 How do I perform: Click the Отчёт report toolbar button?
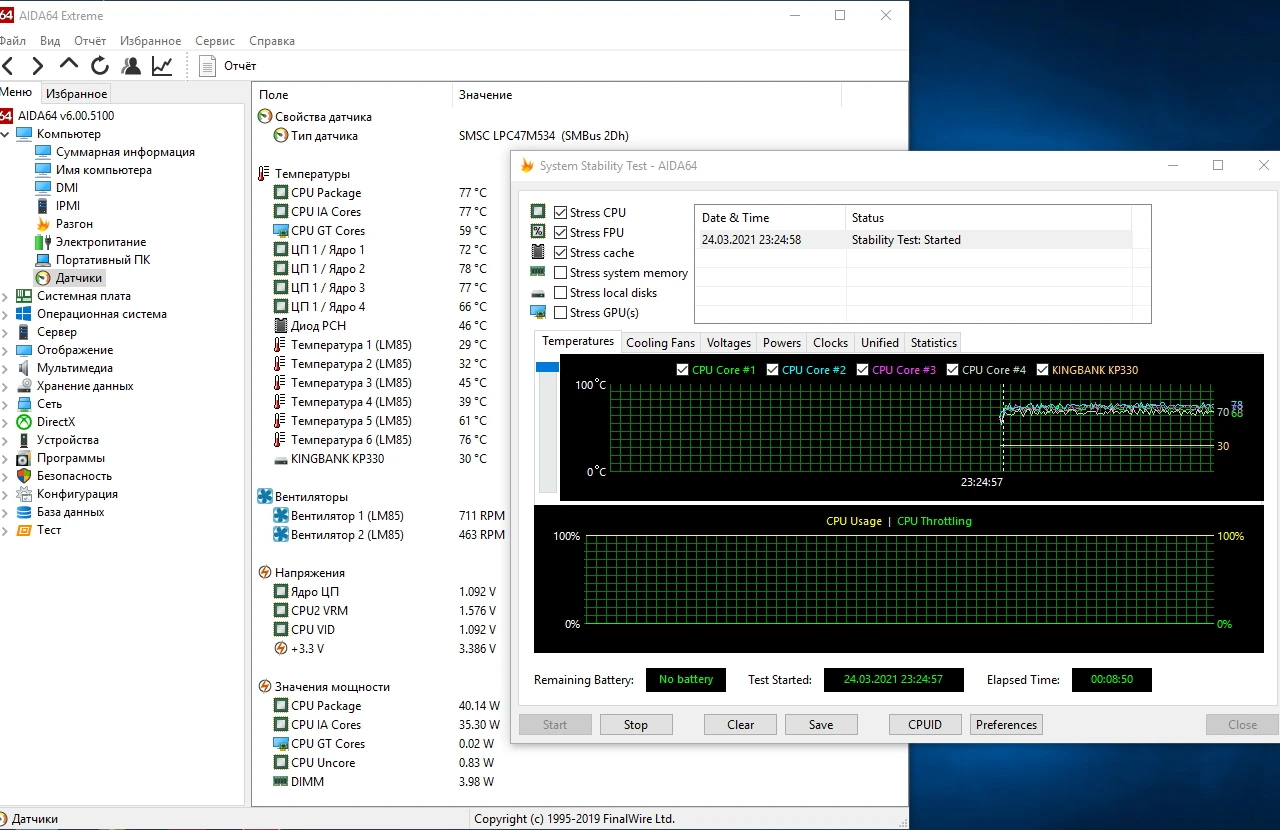point(229,66)
